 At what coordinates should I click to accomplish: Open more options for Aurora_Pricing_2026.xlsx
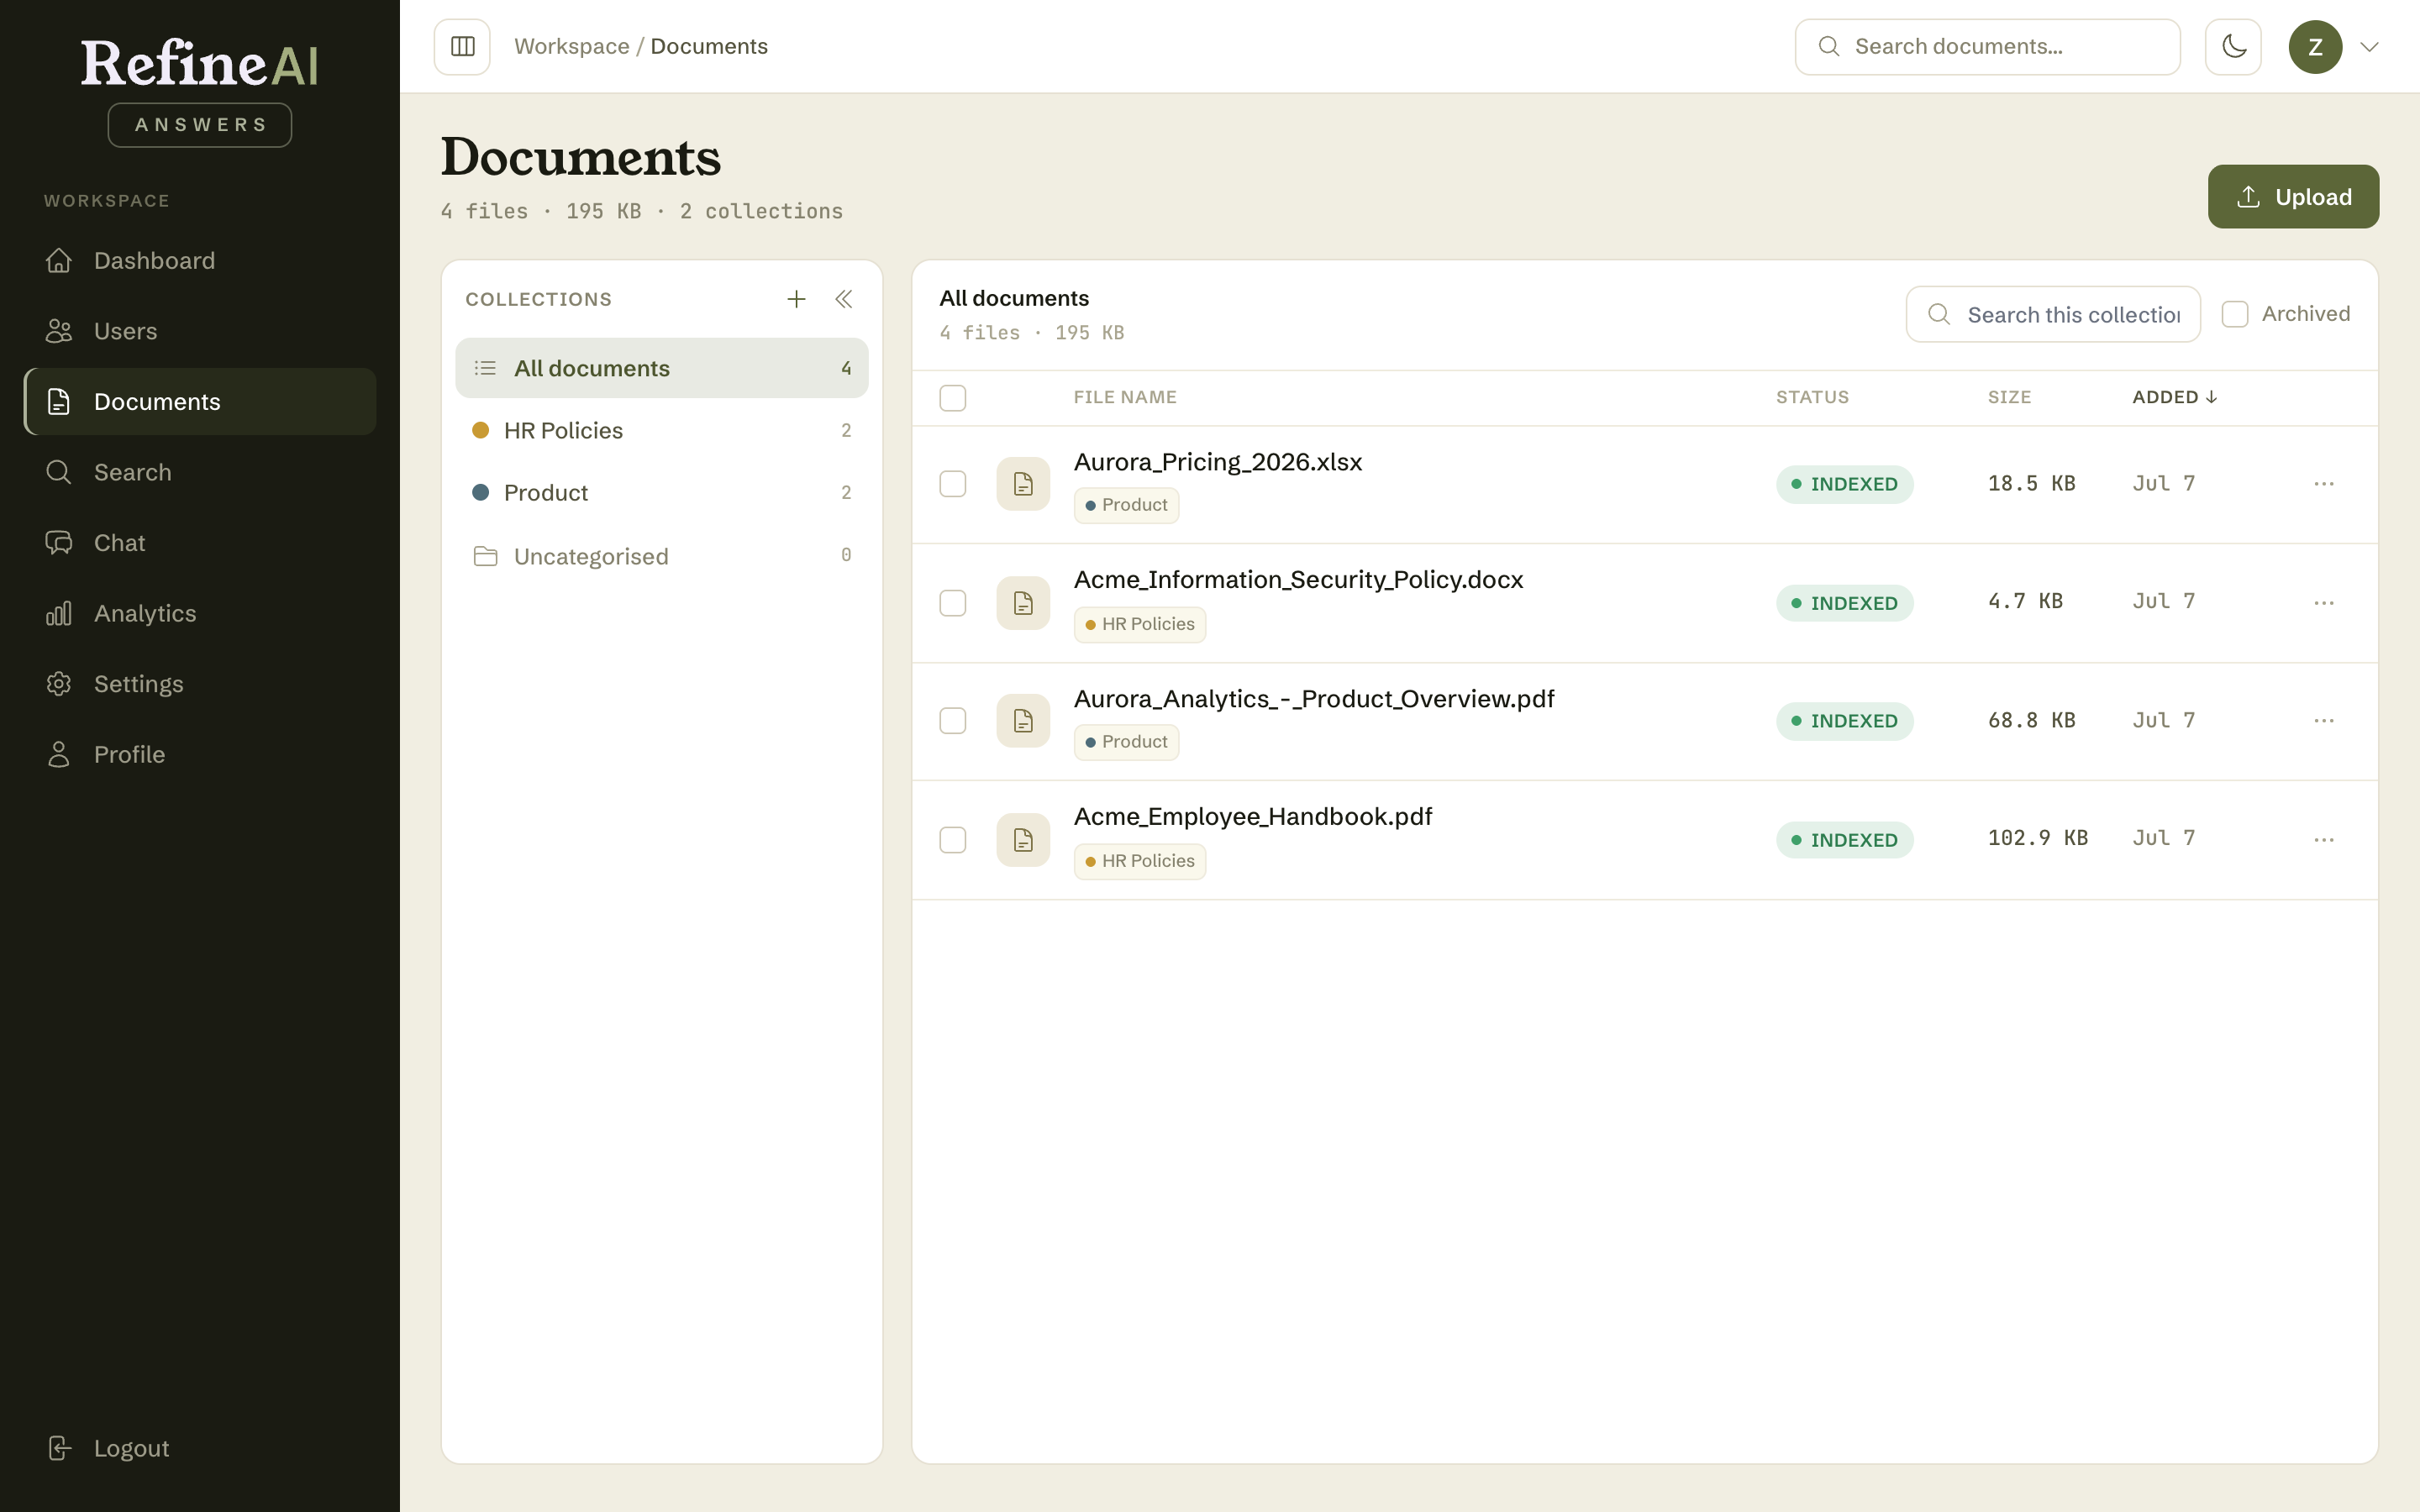2323,484
